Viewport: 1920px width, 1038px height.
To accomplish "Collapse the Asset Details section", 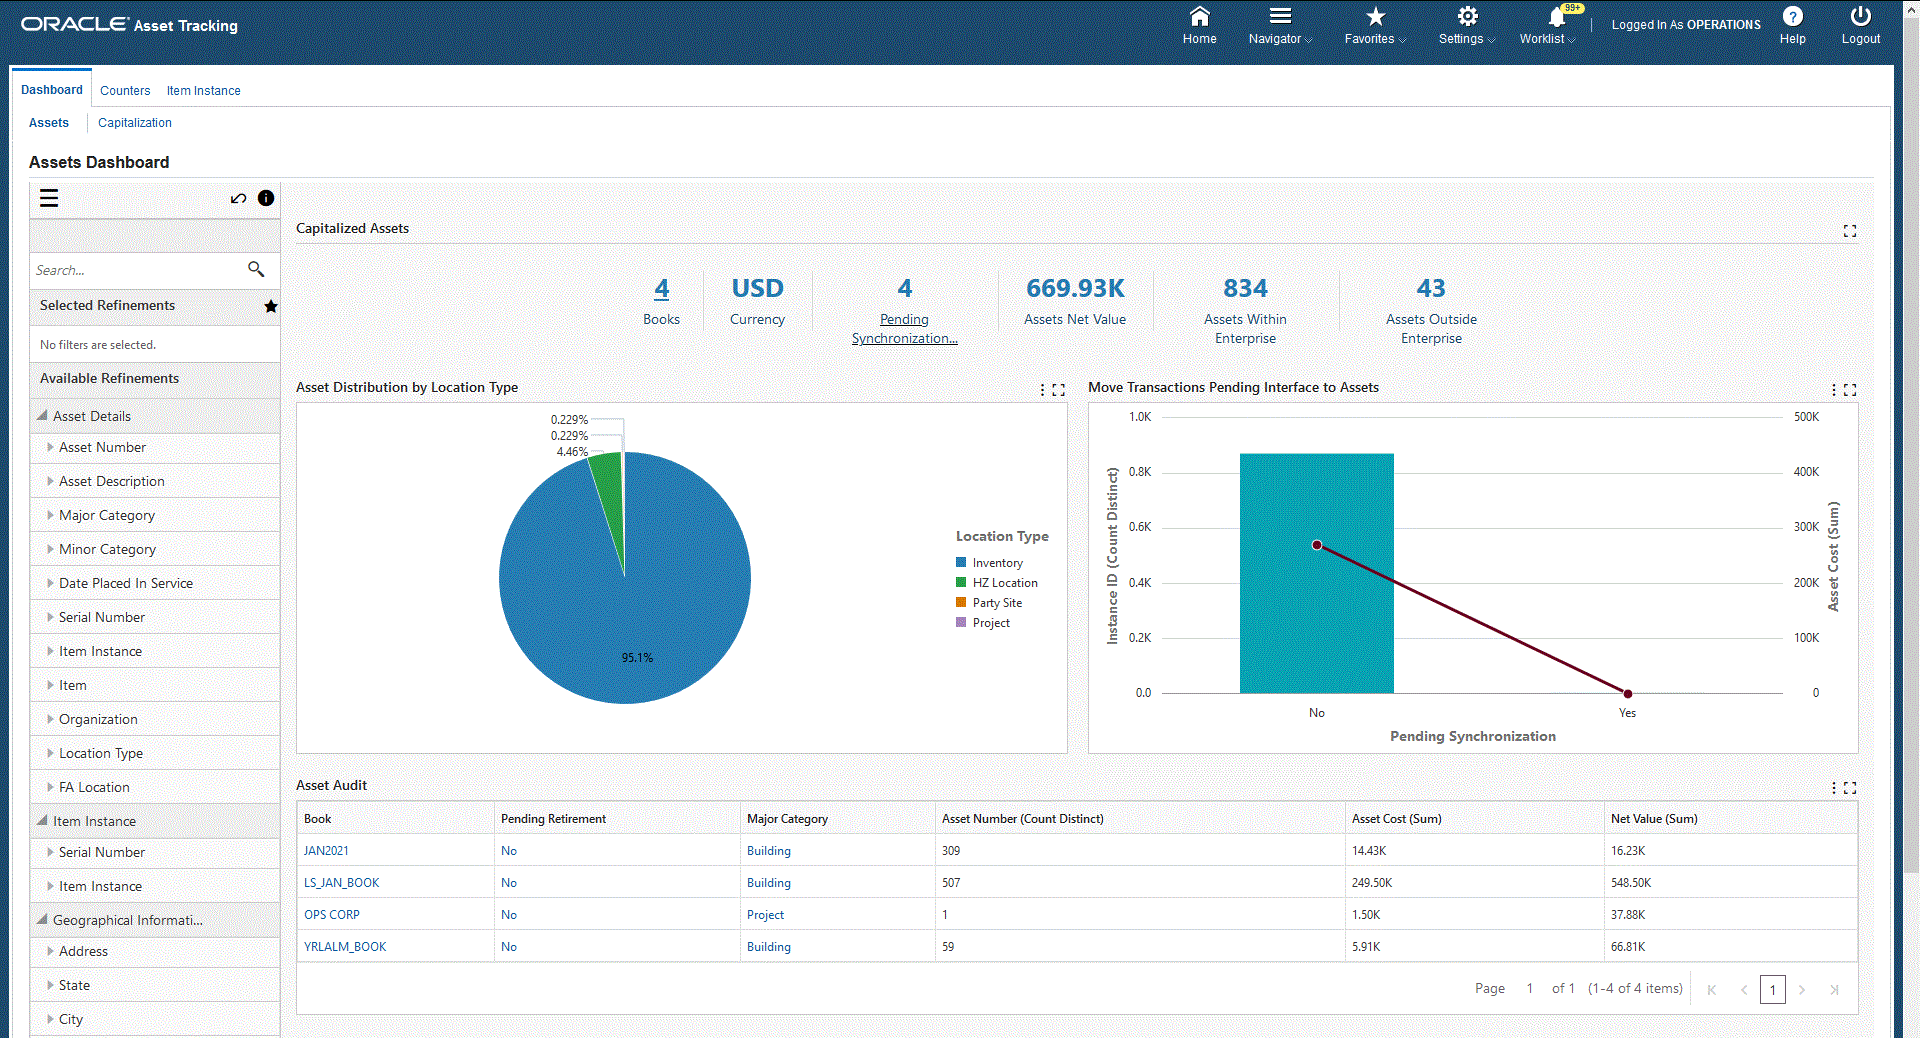I will click(x=40, y=415).
